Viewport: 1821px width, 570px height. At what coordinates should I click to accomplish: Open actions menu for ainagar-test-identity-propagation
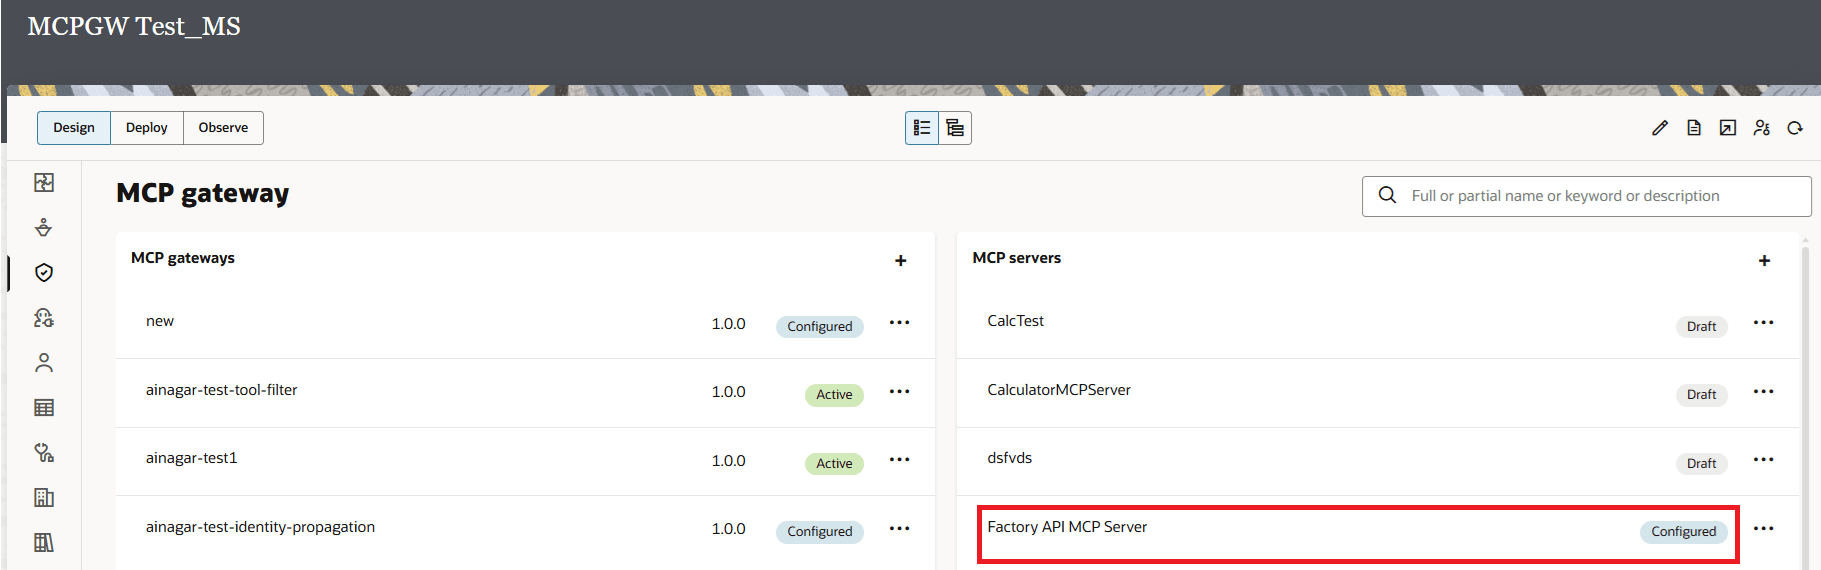900,528
